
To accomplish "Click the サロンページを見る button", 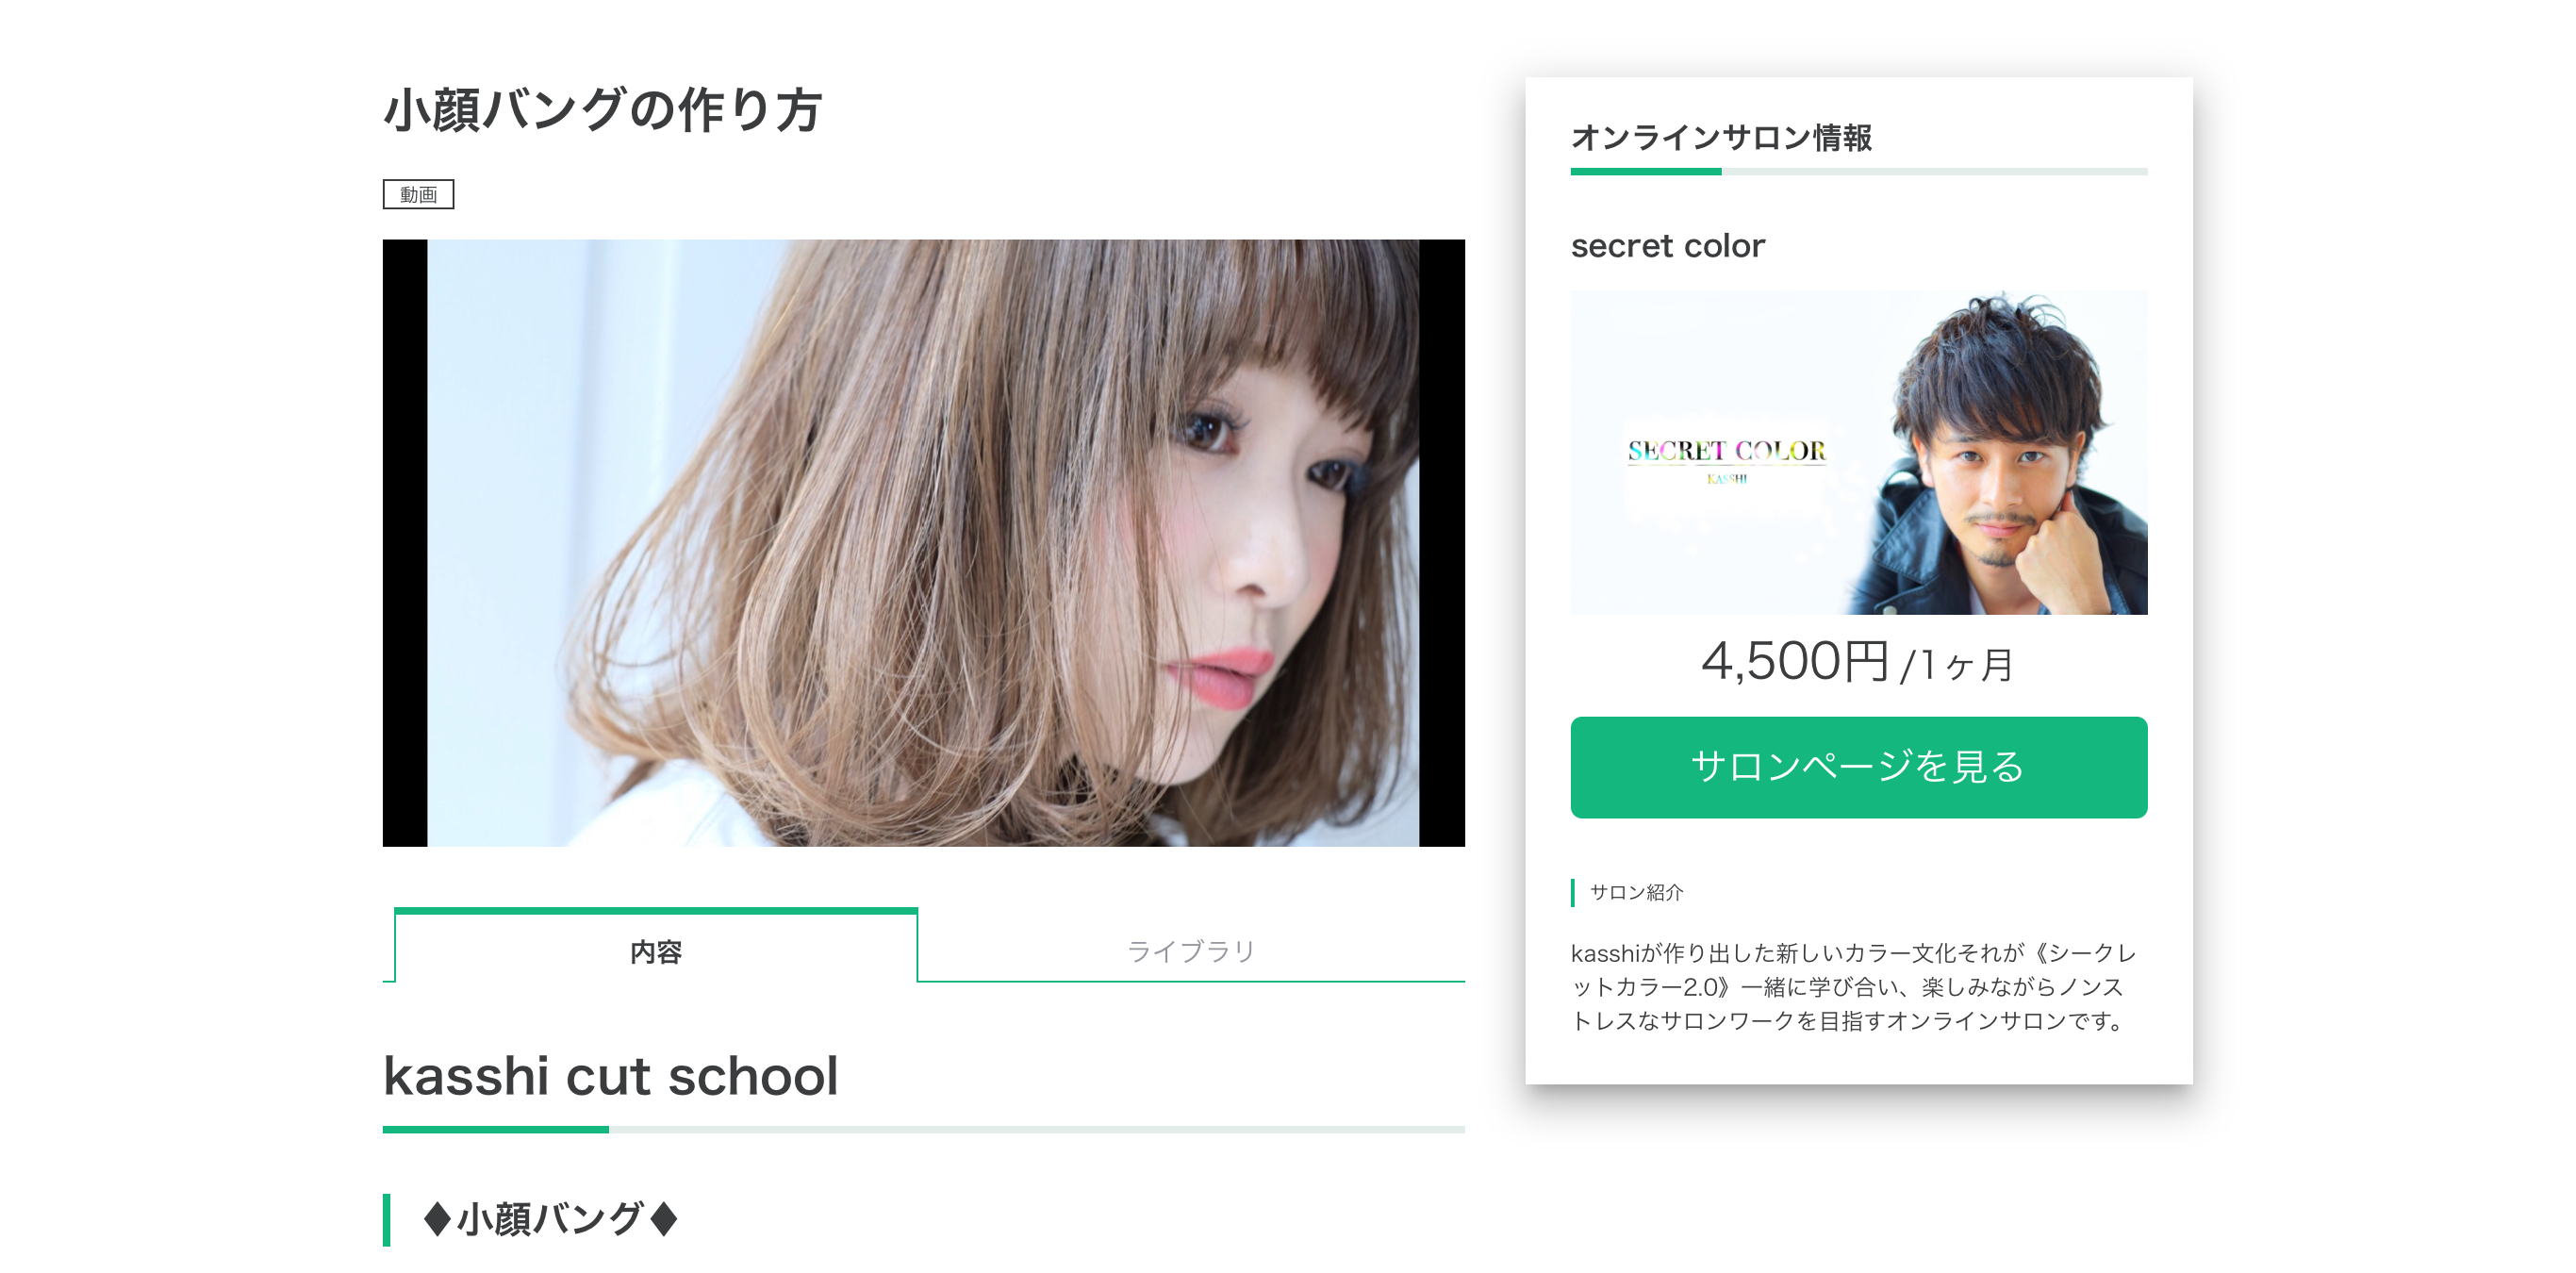I will pyautogui.click(x=1858, y=767).
